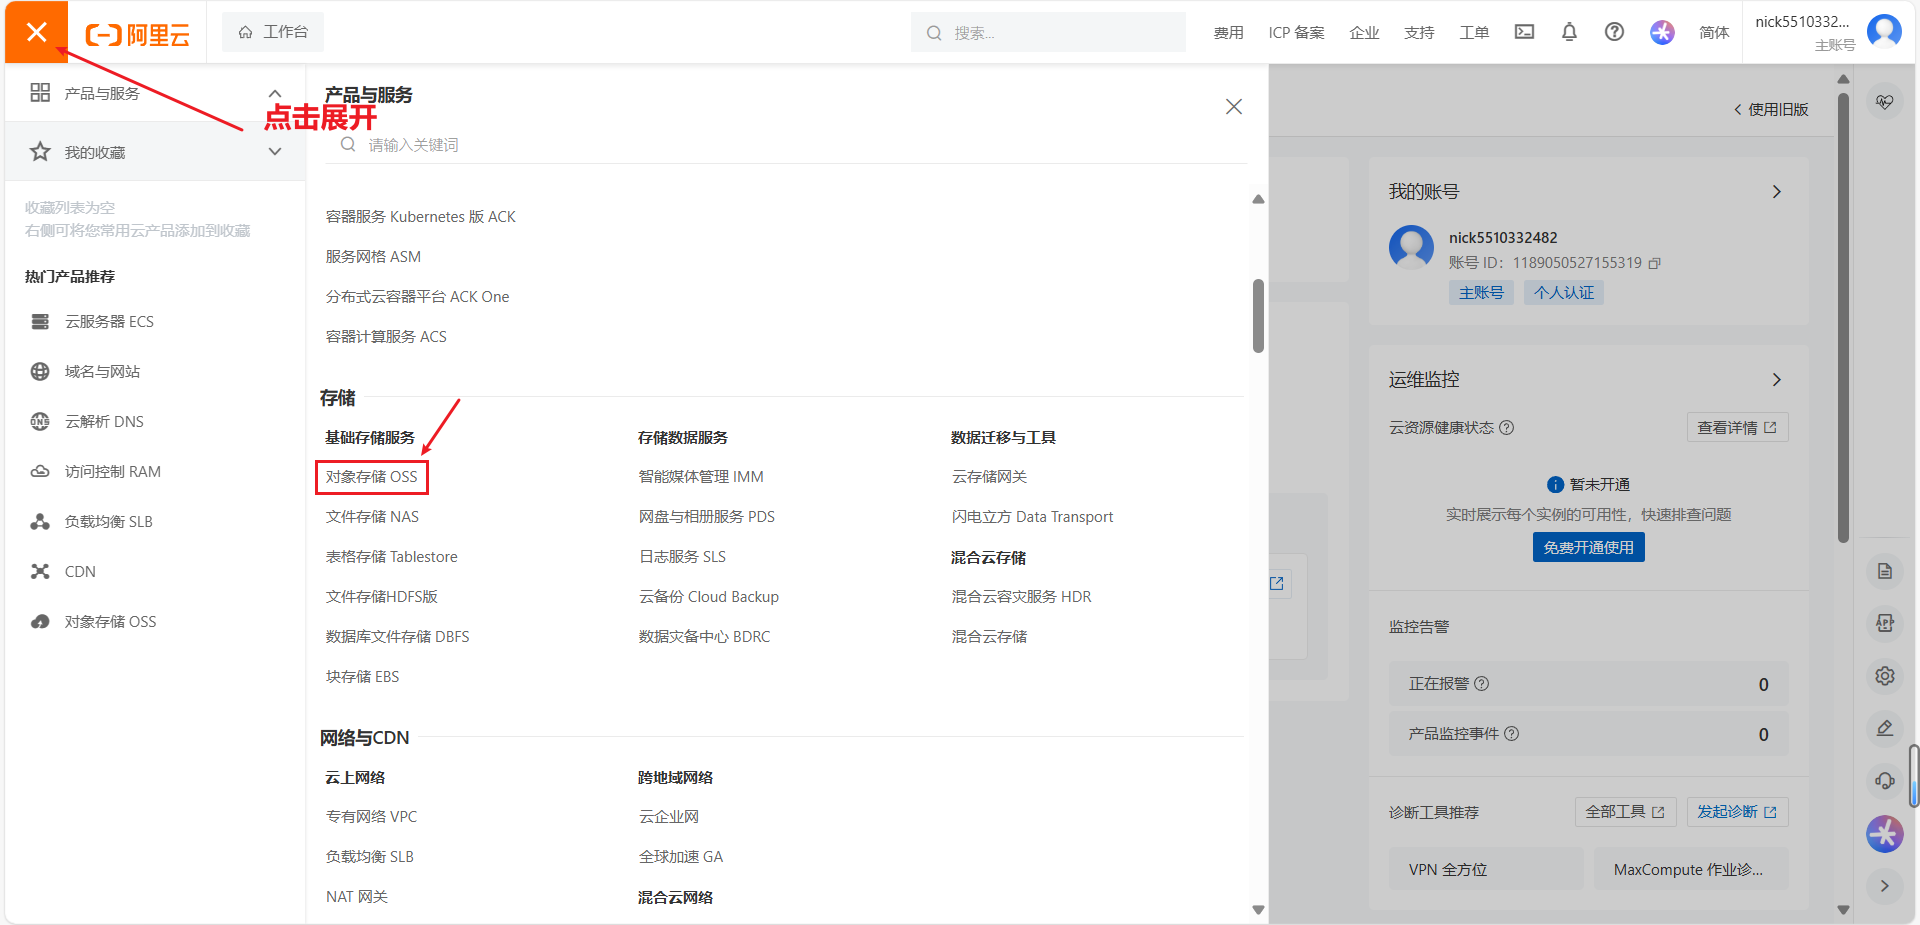Expand the 我的收藏 section
This screenshot has height=925, width=1920.
pyautogui.click(x=274, y=152)
